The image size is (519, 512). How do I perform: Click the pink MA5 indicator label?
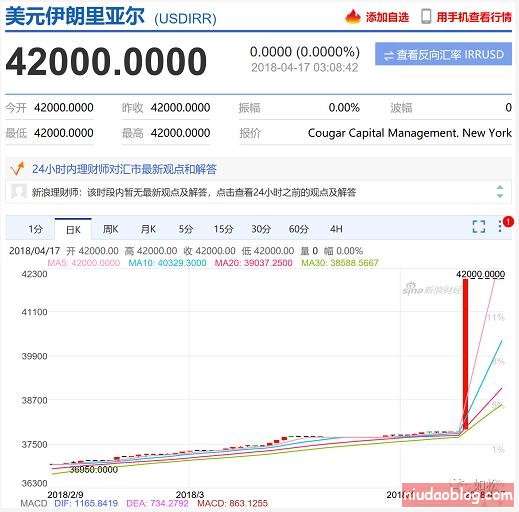(84, 263)
